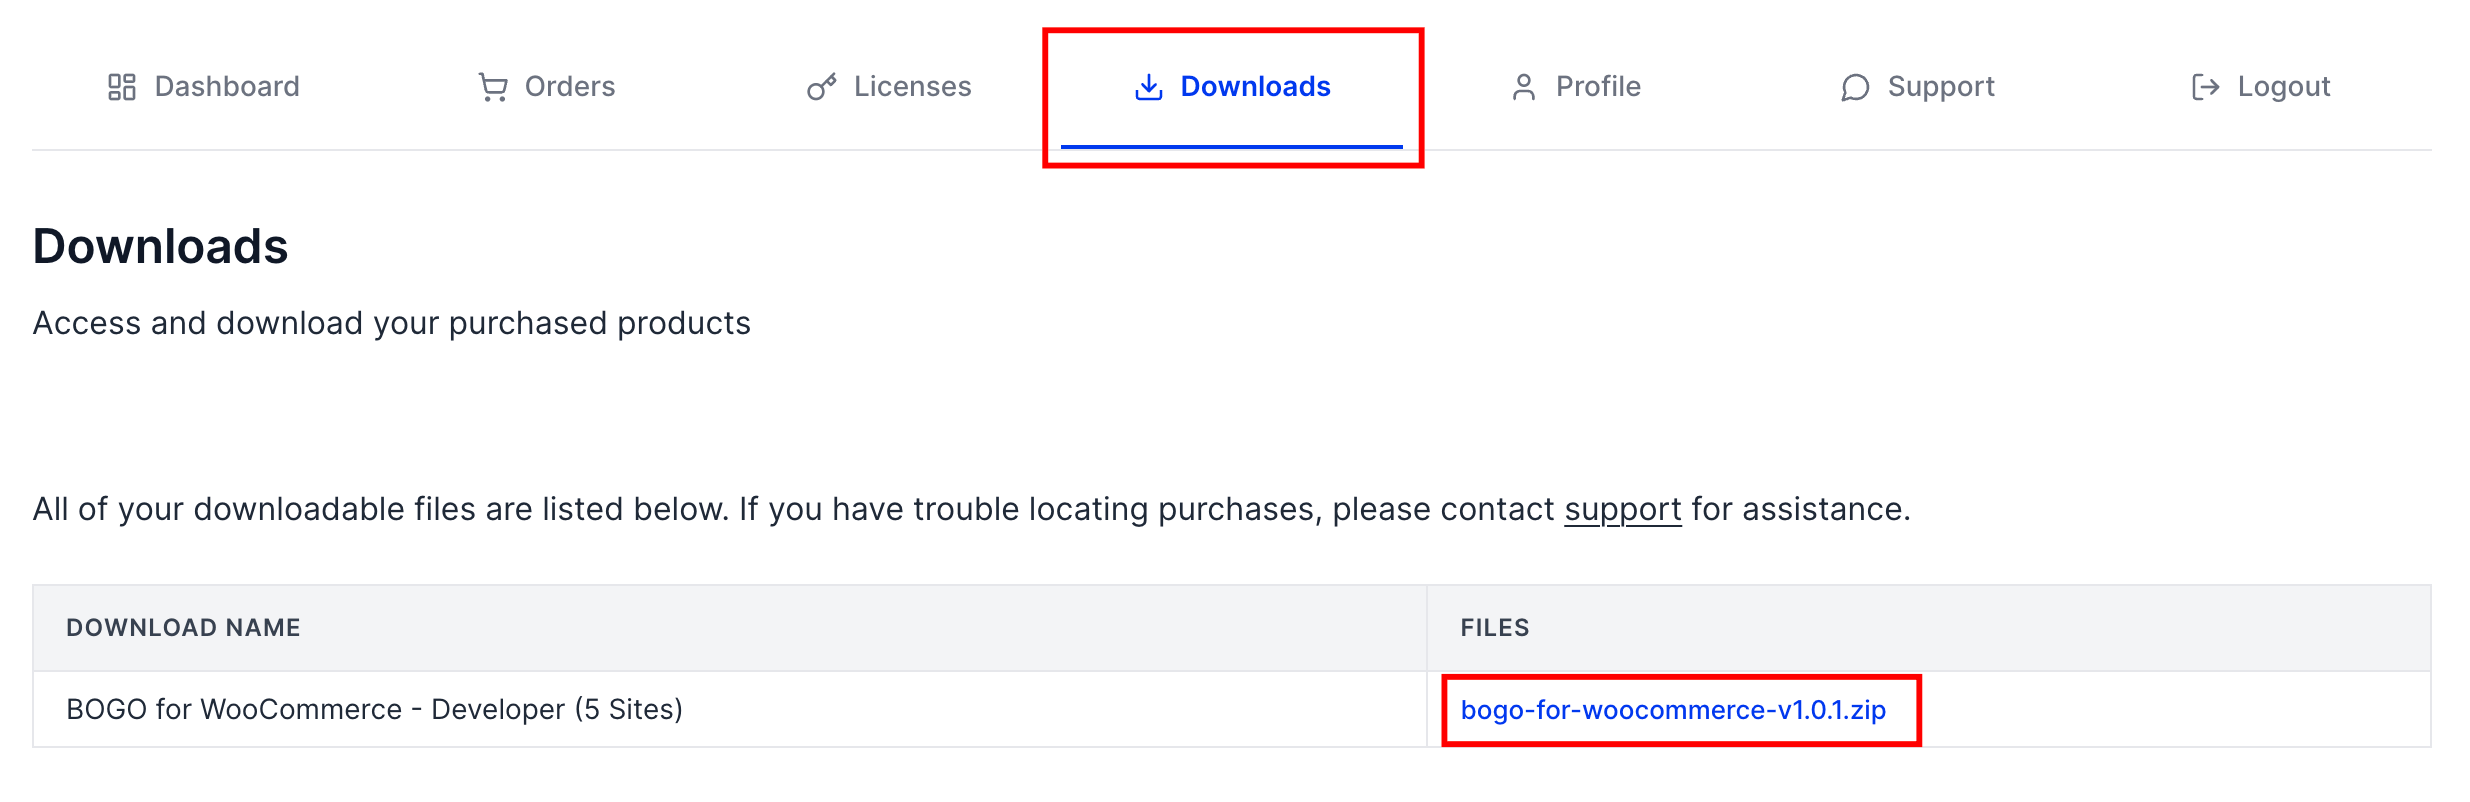2470x802 pixels.
Task: Switch to the Orders tab
Action: click(546, 87)
